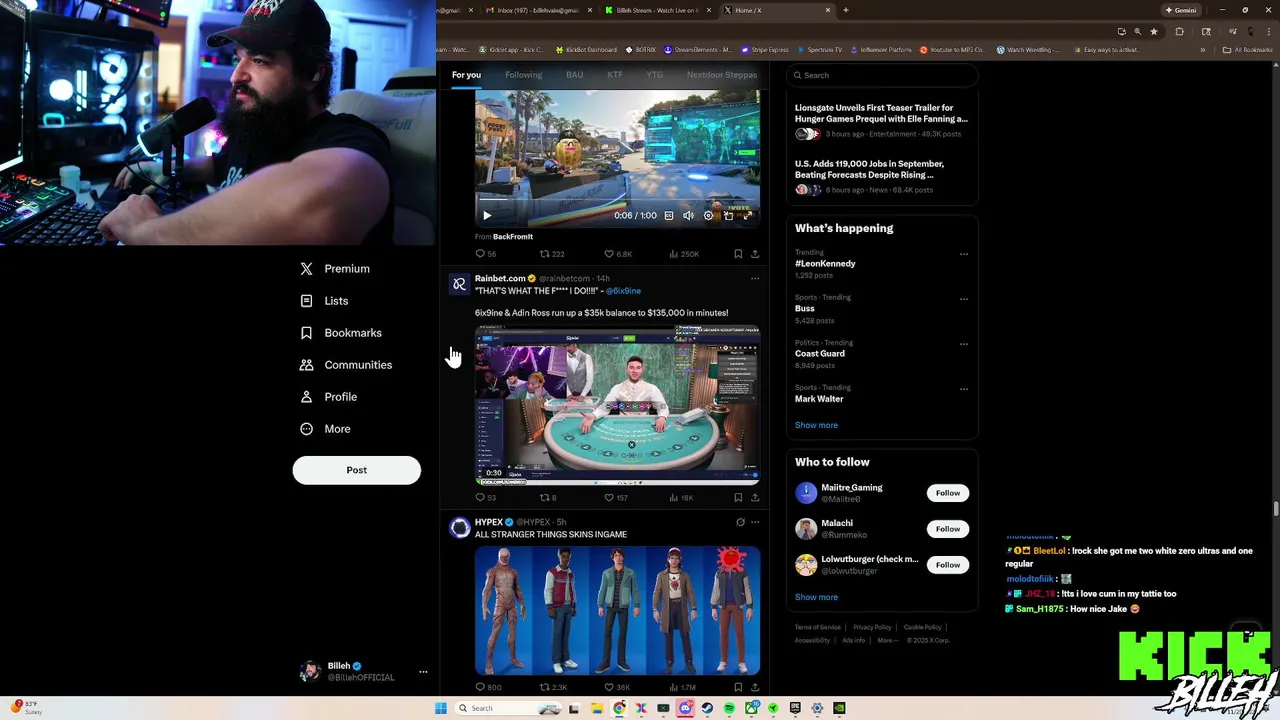This screenshot has height=720, width=1280.
Task: Open the Premium page in X sidebar
Action: 335,269
